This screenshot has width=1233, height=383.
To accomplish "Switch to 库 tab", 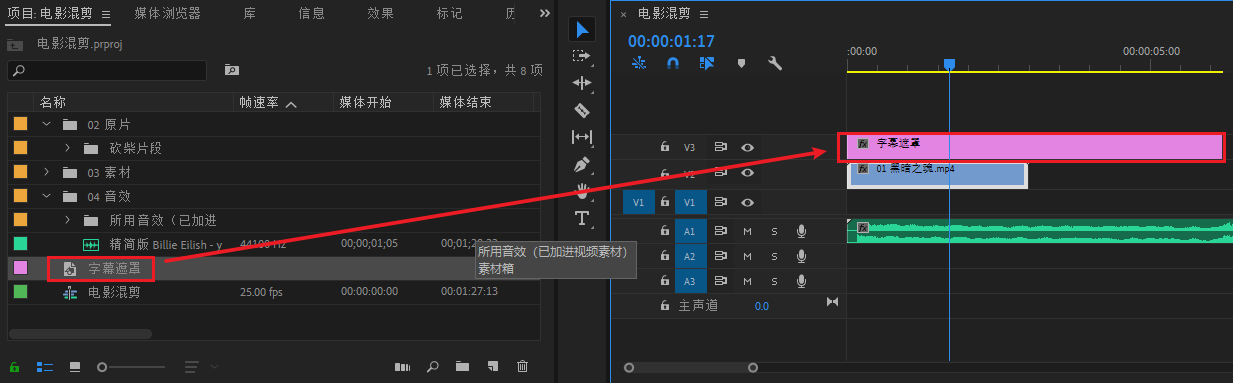I will click(x=249, y=14).
